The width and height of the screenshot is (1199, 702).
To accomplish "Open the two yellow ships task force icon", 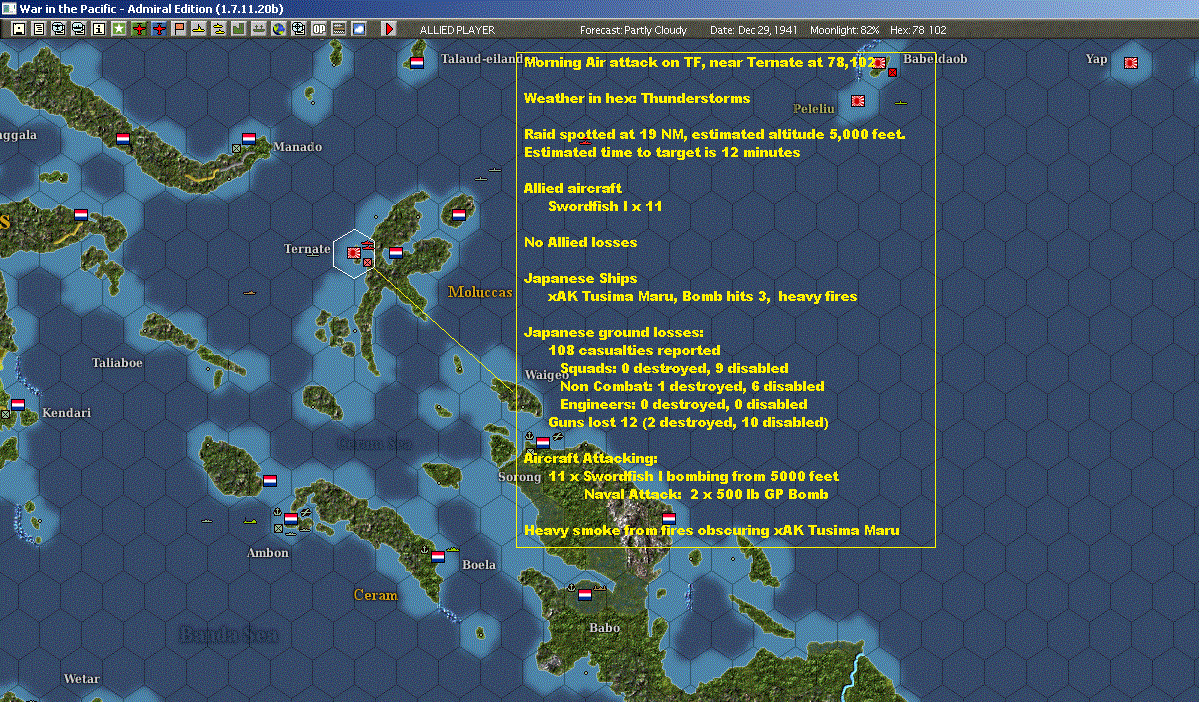I will 218,29.
